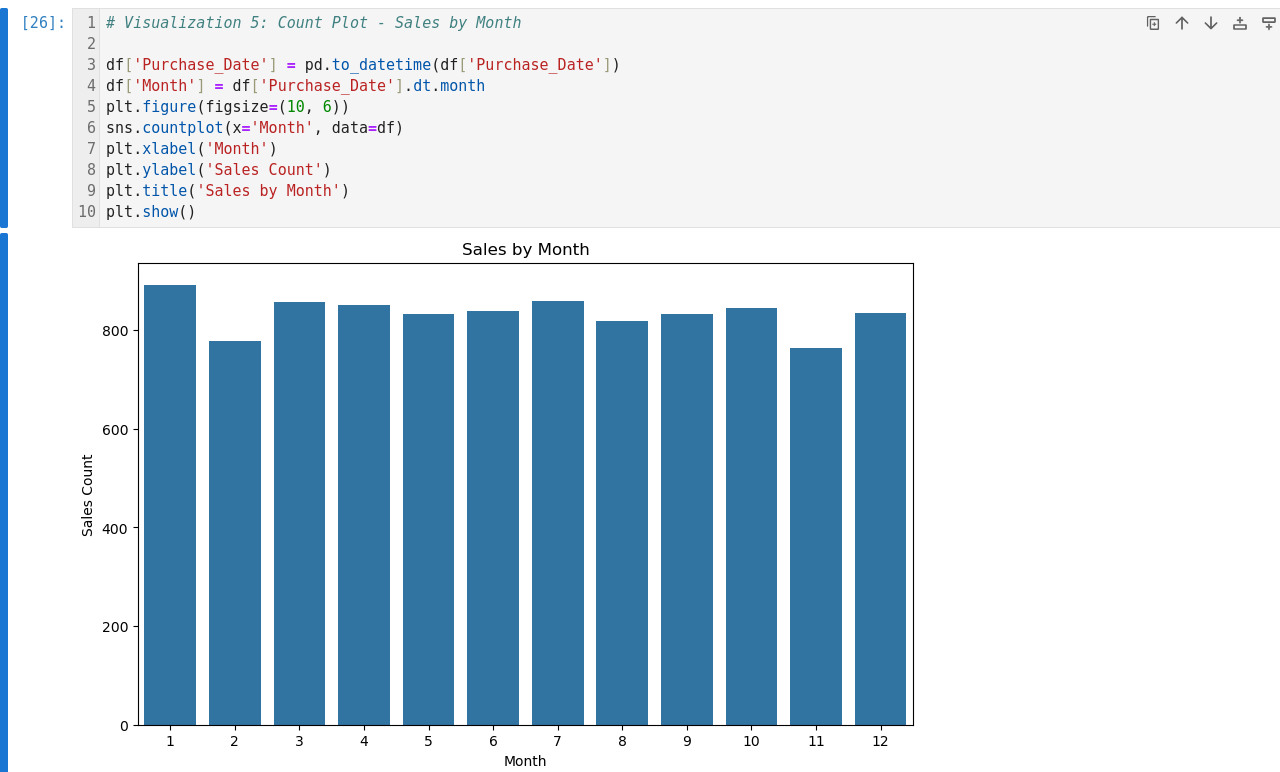This screenshot has width=1280, height=772.
Task: Click the comment line 'Visualization 5'
Action: 313,23
